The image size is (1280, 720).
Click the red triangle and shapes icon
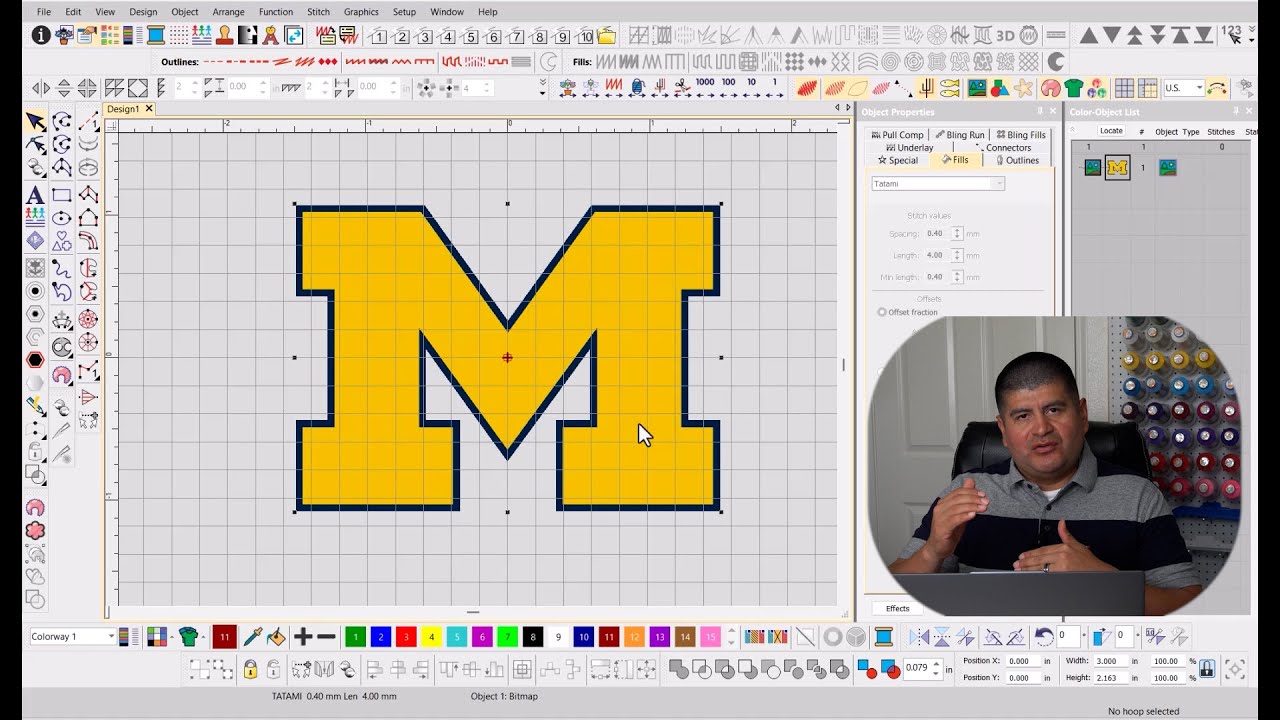click(999, 88)
